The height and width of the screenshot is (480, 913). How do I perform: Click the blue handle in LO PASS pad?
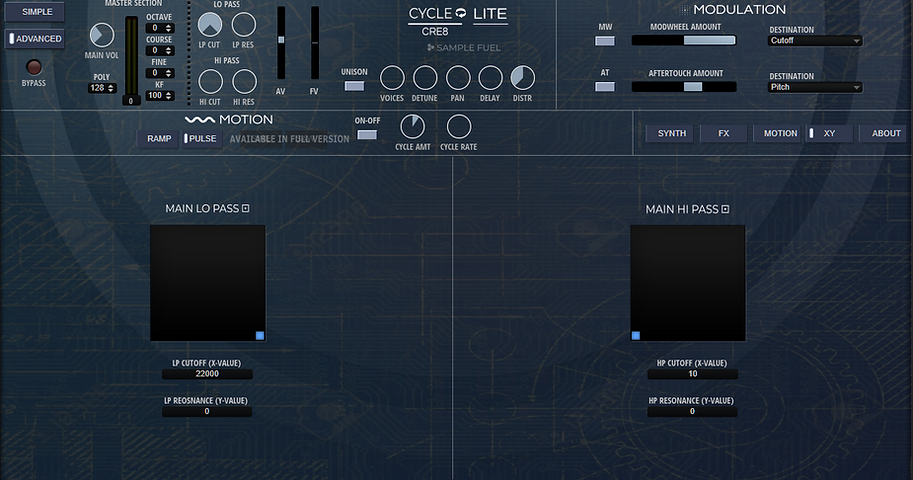tap(260, 336)
